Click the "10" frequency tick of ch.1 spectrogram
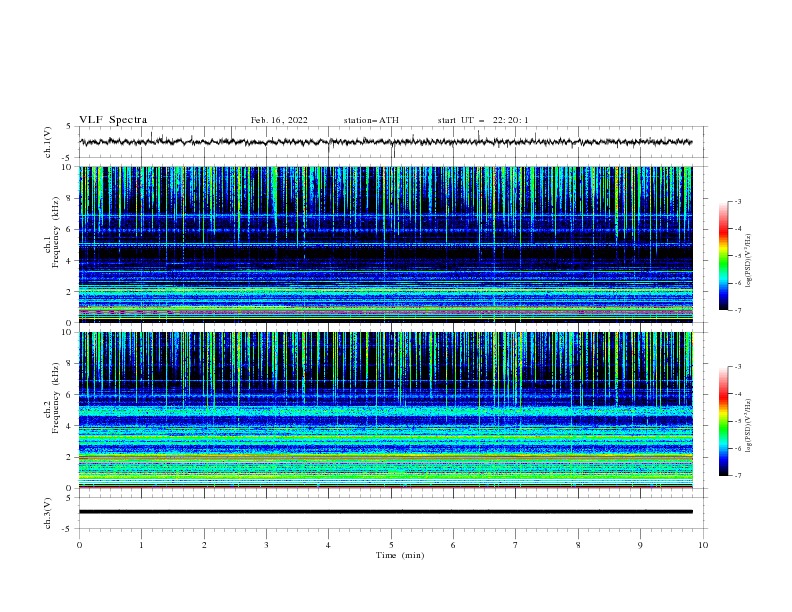This screenshot has width=792, height=612. coord(67,167)
